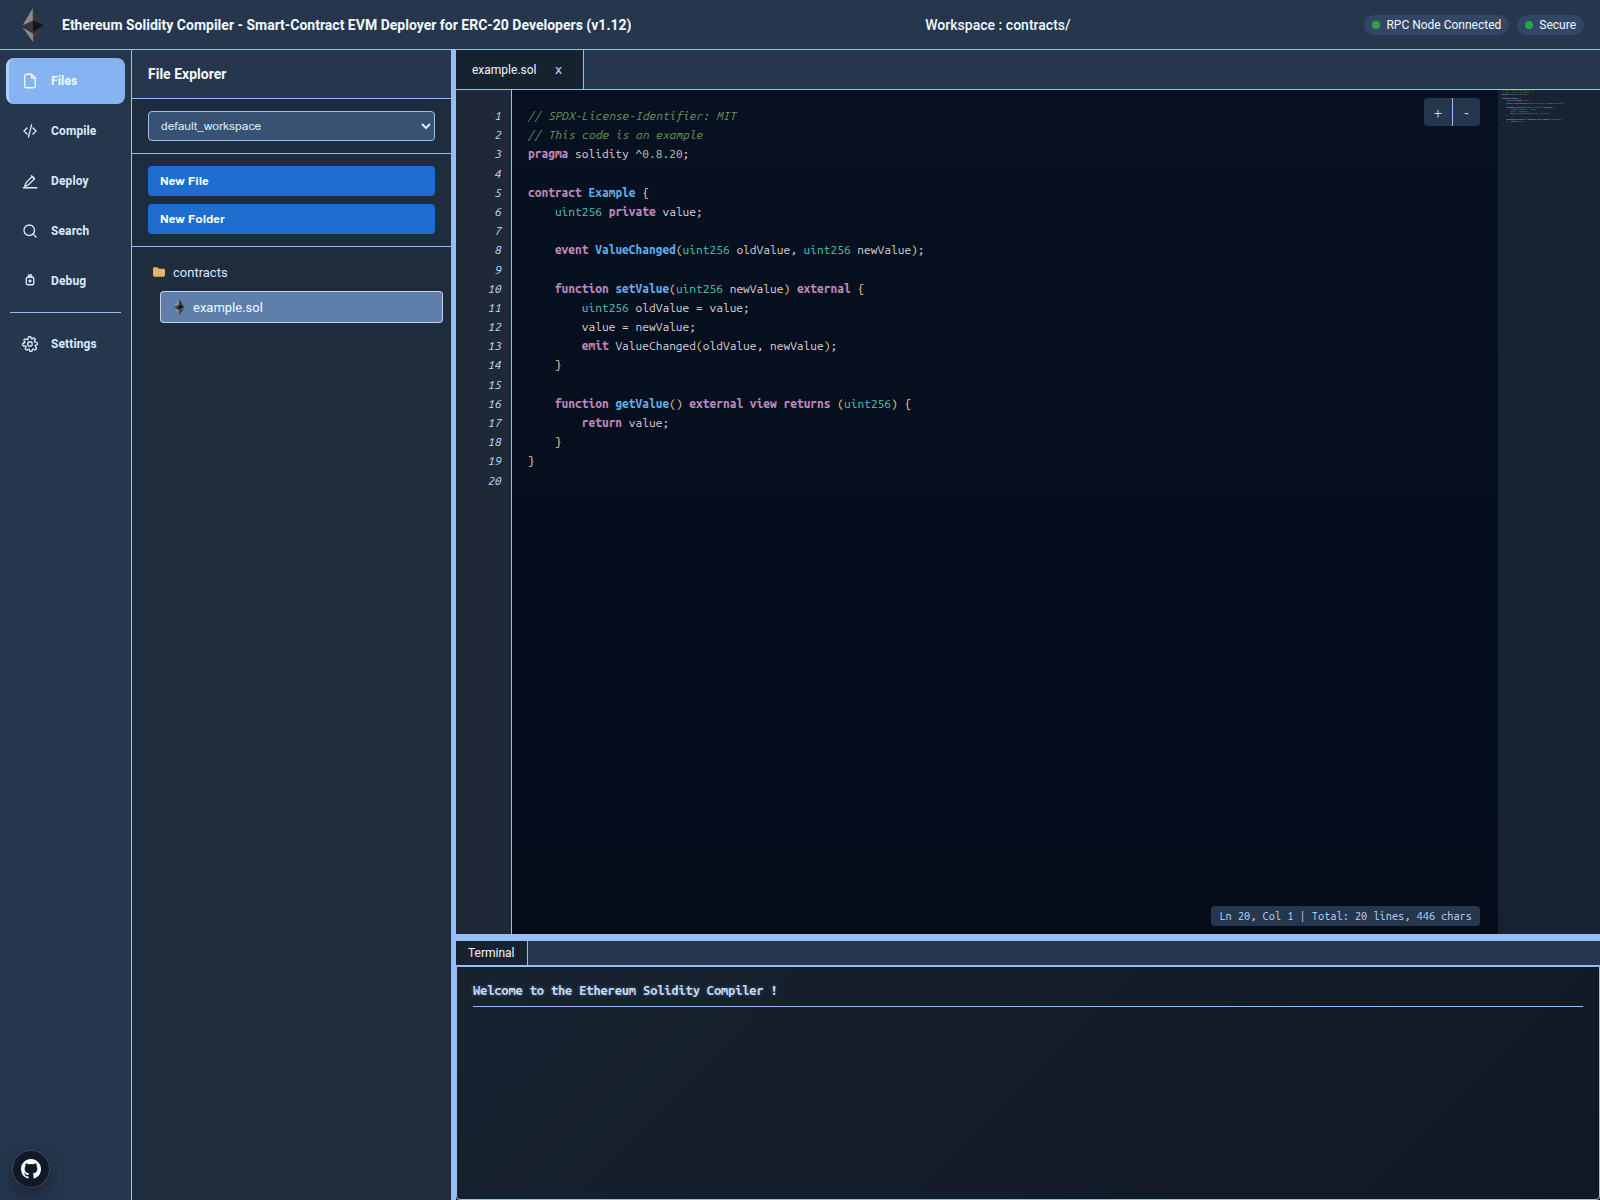Click the RPC Node Connected status badge

1436,25
